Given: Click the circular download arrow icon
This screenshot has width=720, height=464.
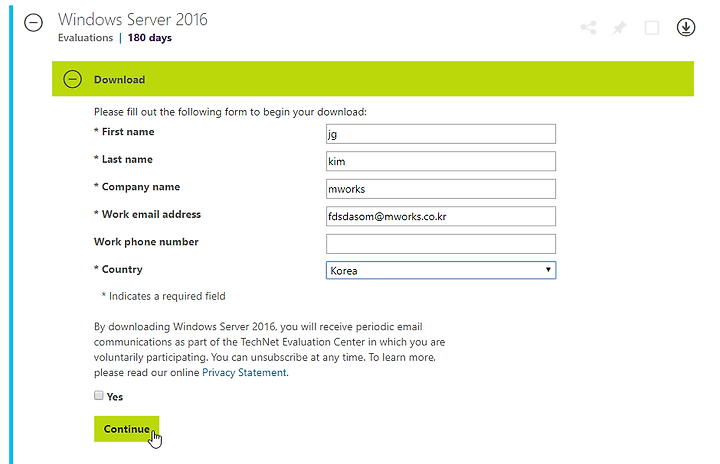Looking at the screenshot, I should click(x=686, y=27).
